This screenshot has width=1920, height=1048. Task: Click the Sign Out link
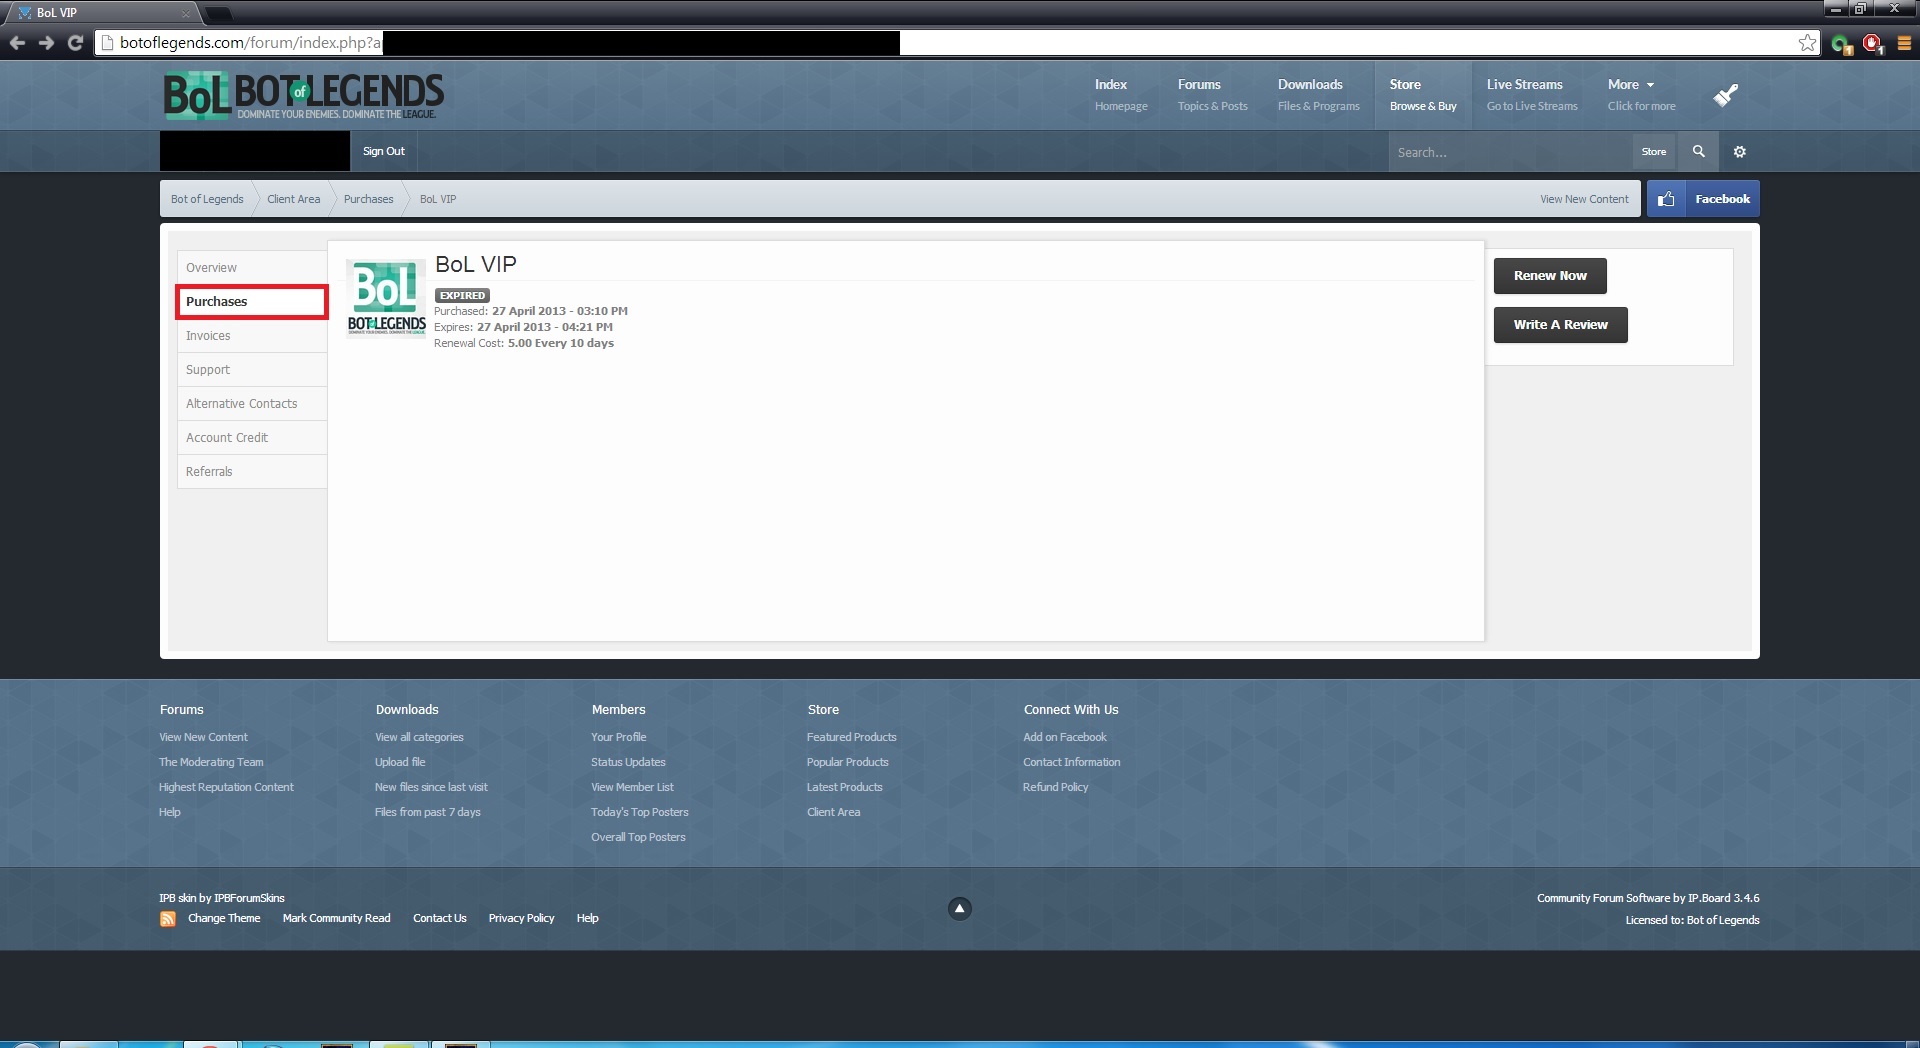pos(384,151)
